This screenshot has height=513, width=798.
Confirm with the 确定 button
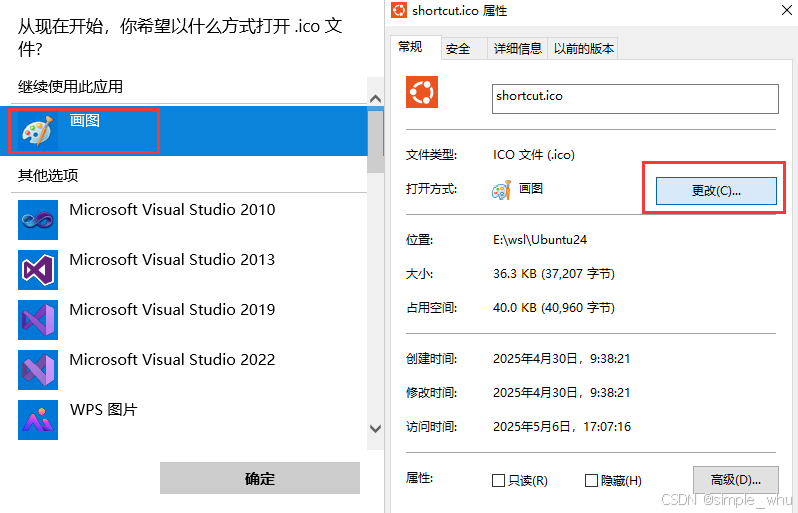point(260,478)
